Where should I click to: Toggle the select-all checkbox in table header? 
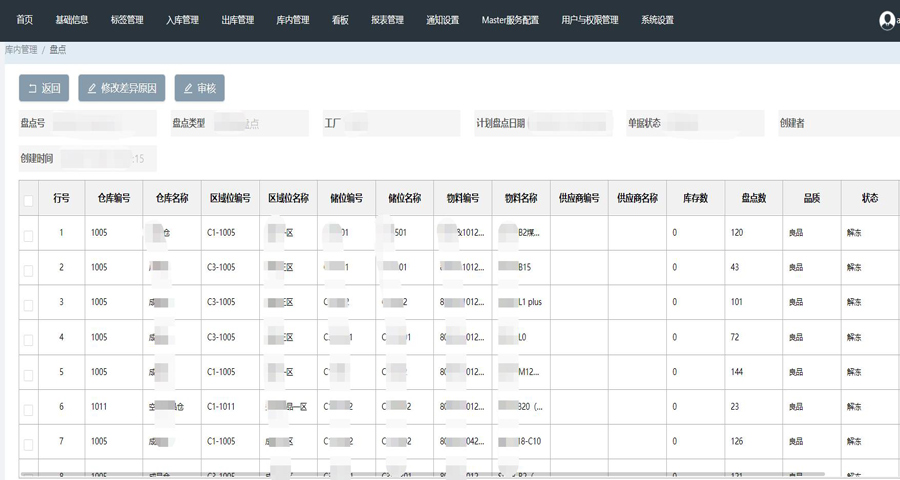point(28,200)
